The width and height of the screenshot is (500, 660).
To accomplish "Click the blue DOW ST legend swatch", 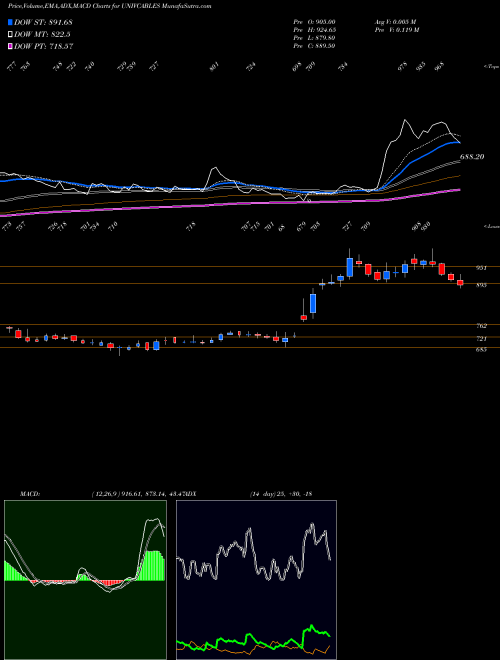I will (11, 22).
